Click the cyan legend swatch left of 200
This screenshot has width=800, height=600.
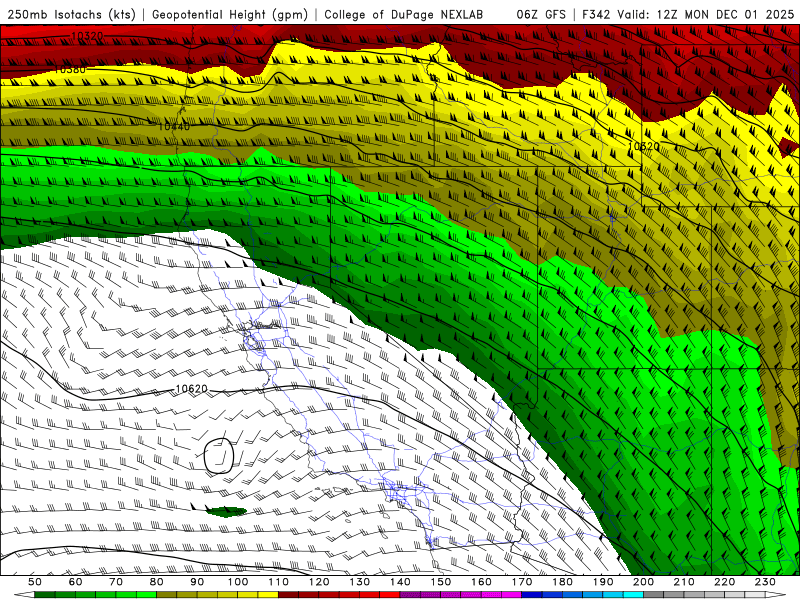tap(633, 595)
